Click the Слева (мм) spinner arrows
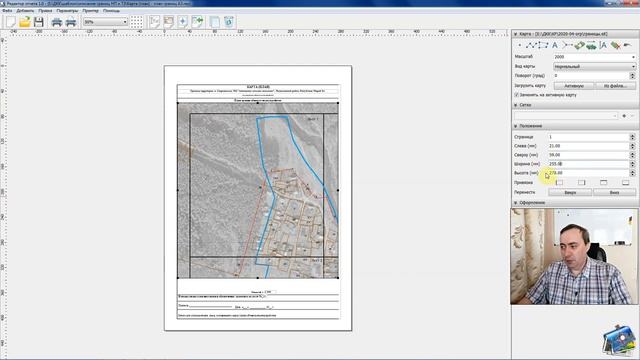This screenshot has width=640, height=360. point(632,146)
